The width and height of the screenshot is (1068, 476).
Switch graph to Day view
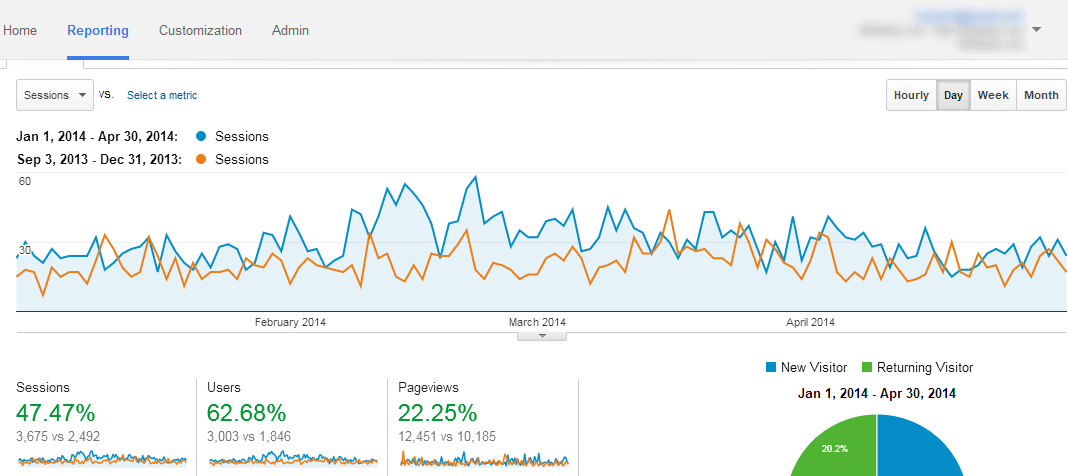tap(953, 95)
